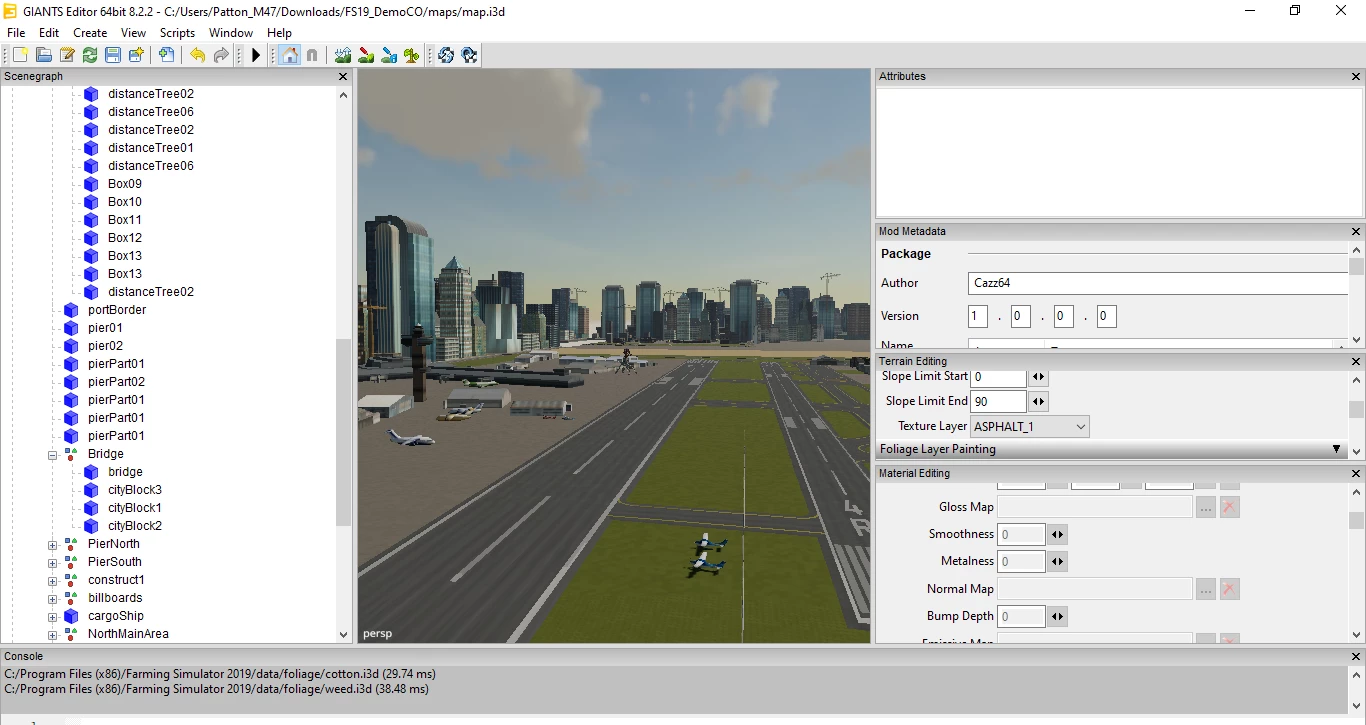Expand the PierNorth tree node
The image size is (1366, 725).
[x=52, y=544]
